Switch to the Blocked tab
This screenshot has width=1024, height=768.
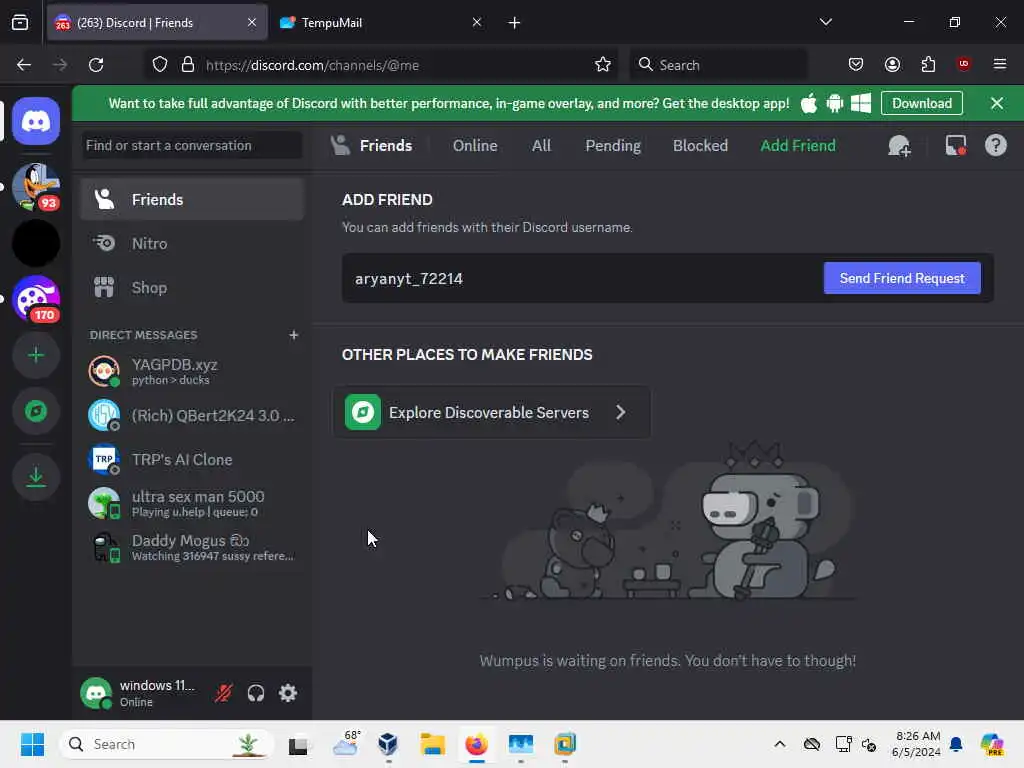coord(700,146)
